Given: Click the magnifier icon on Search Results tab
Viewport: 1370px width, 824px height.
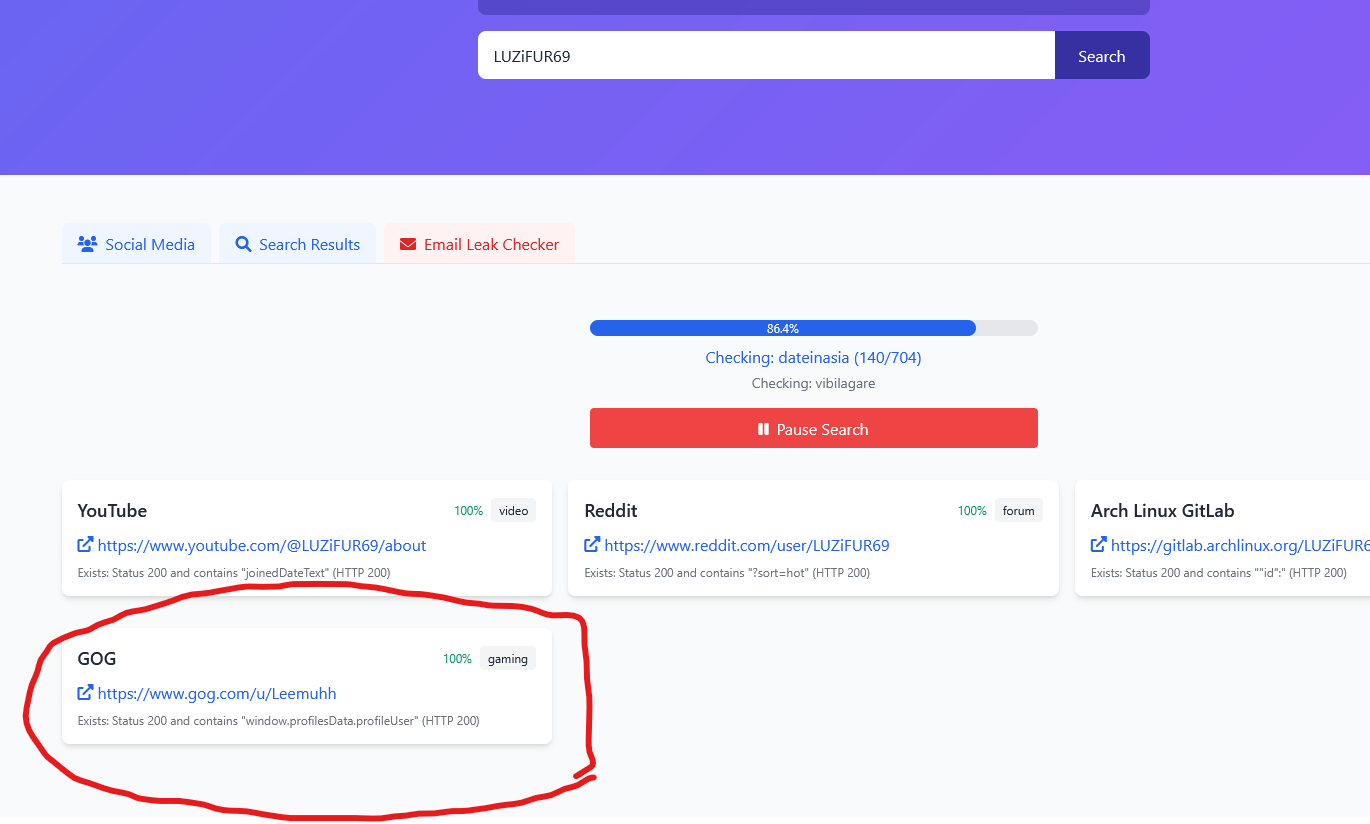Looking at the screenshot, I should coord(243,244).
